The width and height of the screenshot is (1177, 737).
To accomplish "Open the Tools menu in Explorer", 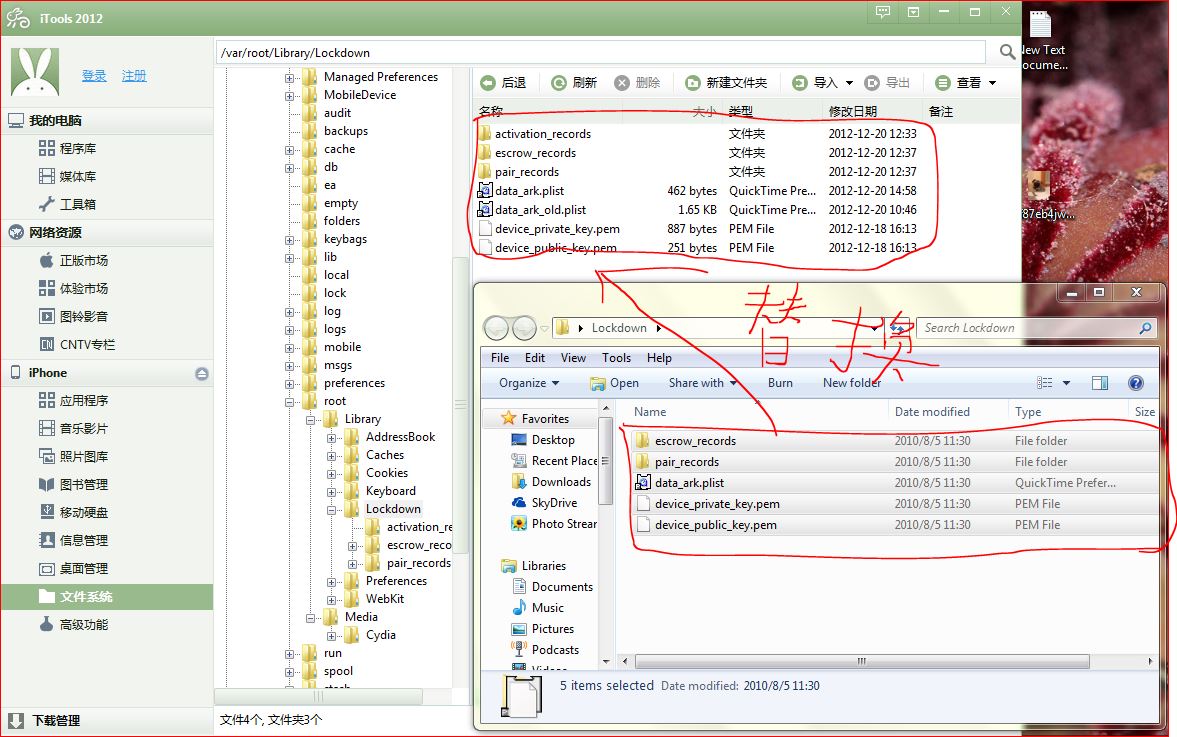I will pyautogui.click(x=616, y=358).
